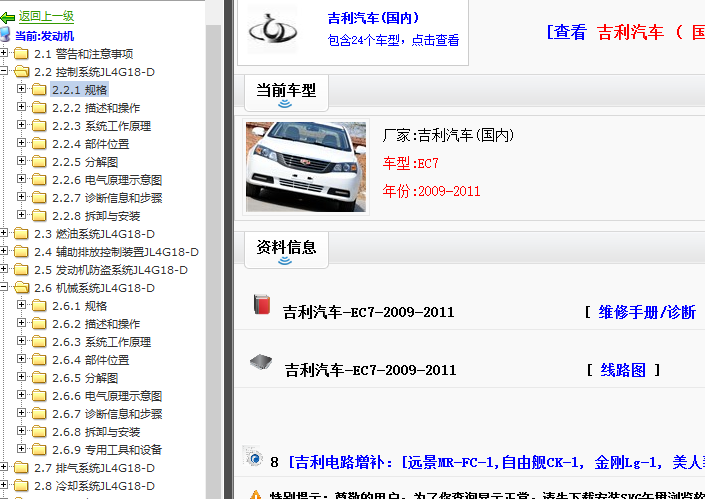
Task: Click folder icon beside 2.6.7 诊断信息和步骤
Action: [x=39, y=414]
